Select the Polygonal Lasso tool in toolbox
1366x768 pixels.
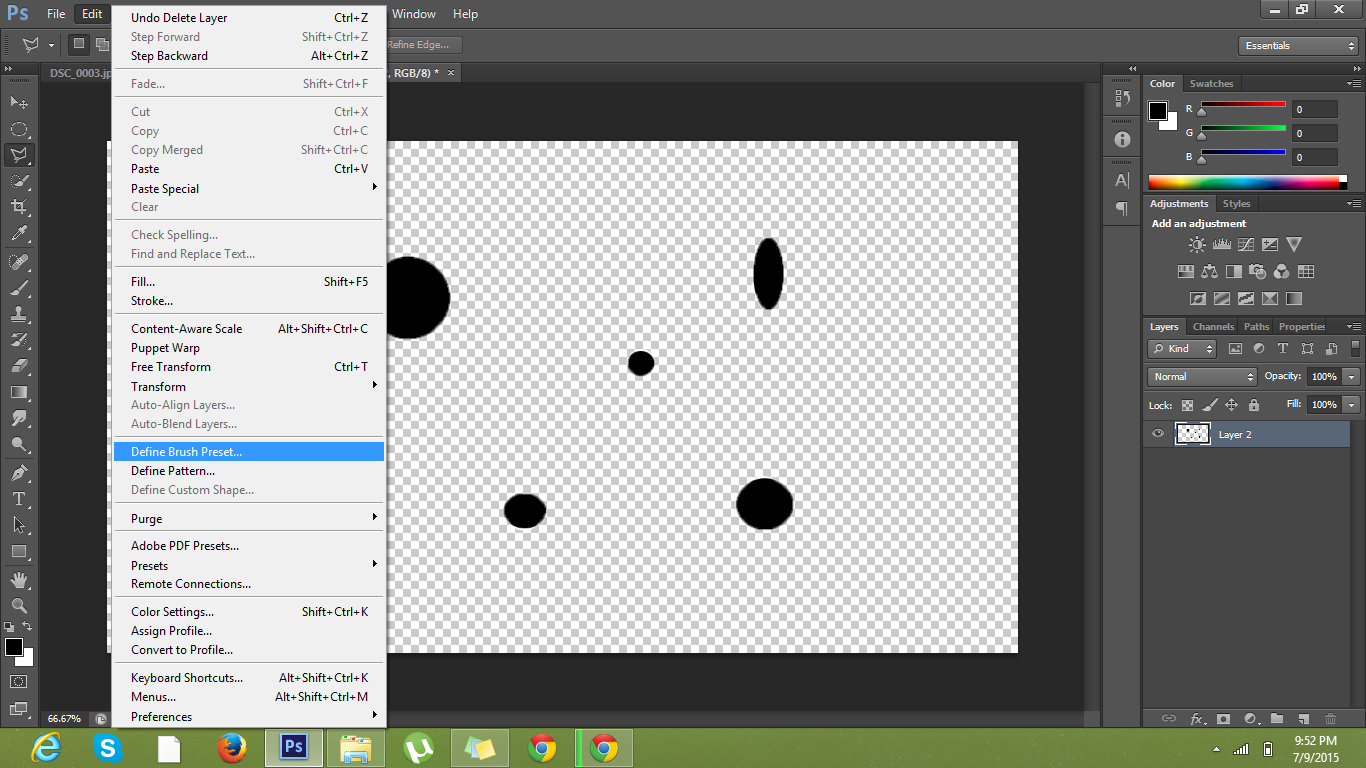pyautogui.click(x=19, y=155)
